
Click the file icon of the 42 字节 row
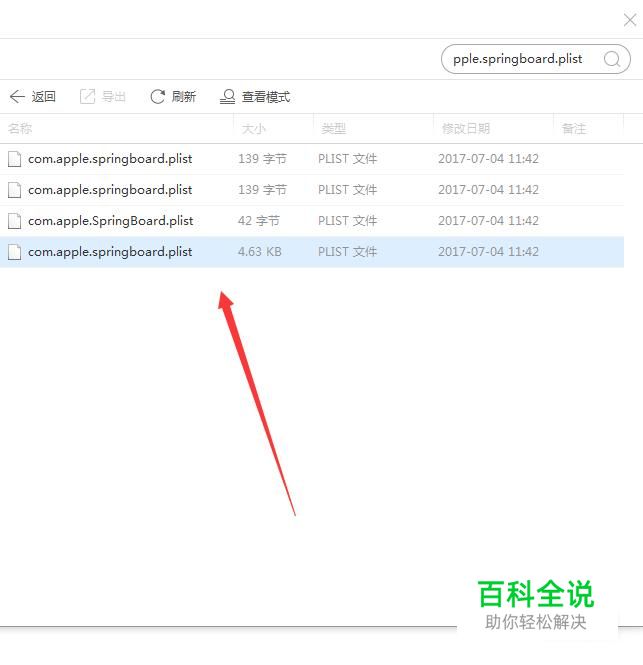click(x=14, y=221)
